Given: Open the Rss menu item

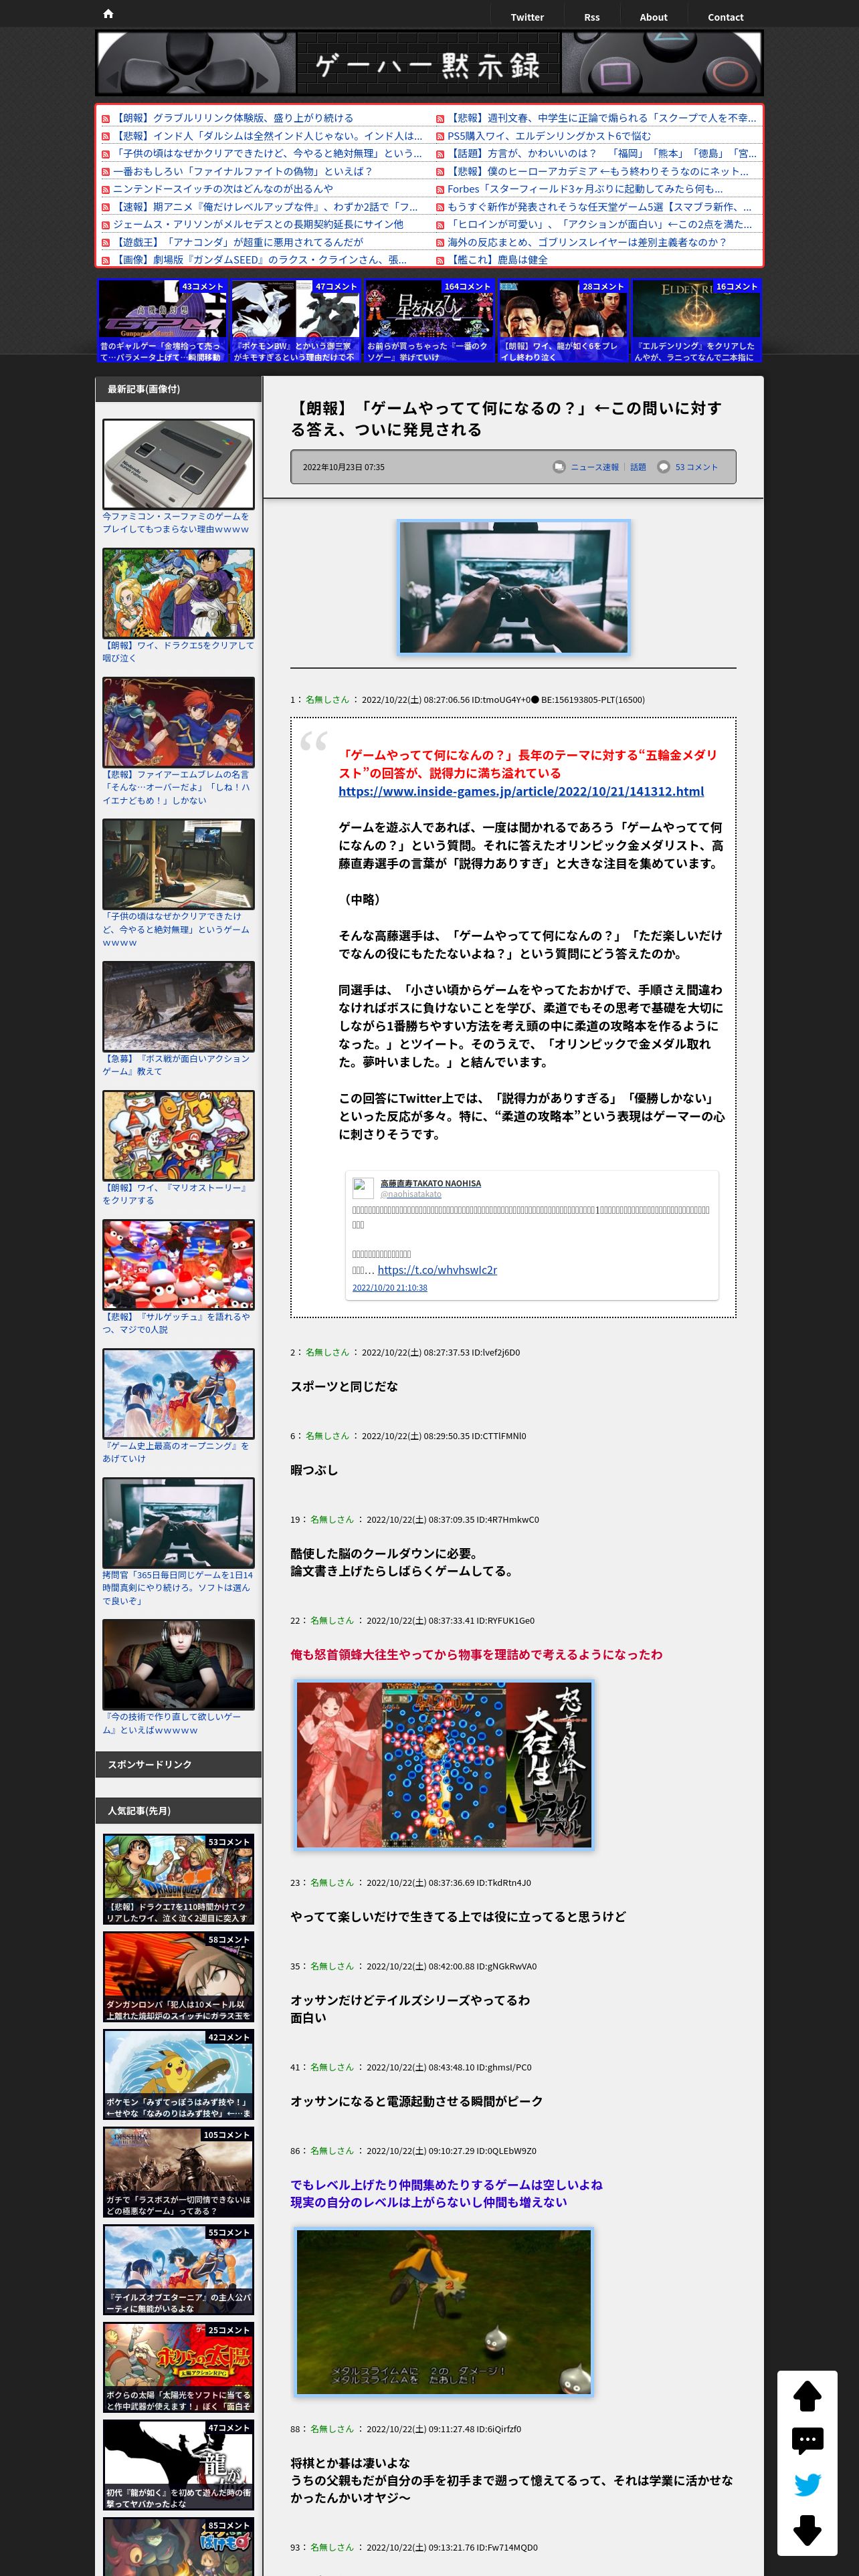Looking at the screenshot, I should [x=592, y=17].
